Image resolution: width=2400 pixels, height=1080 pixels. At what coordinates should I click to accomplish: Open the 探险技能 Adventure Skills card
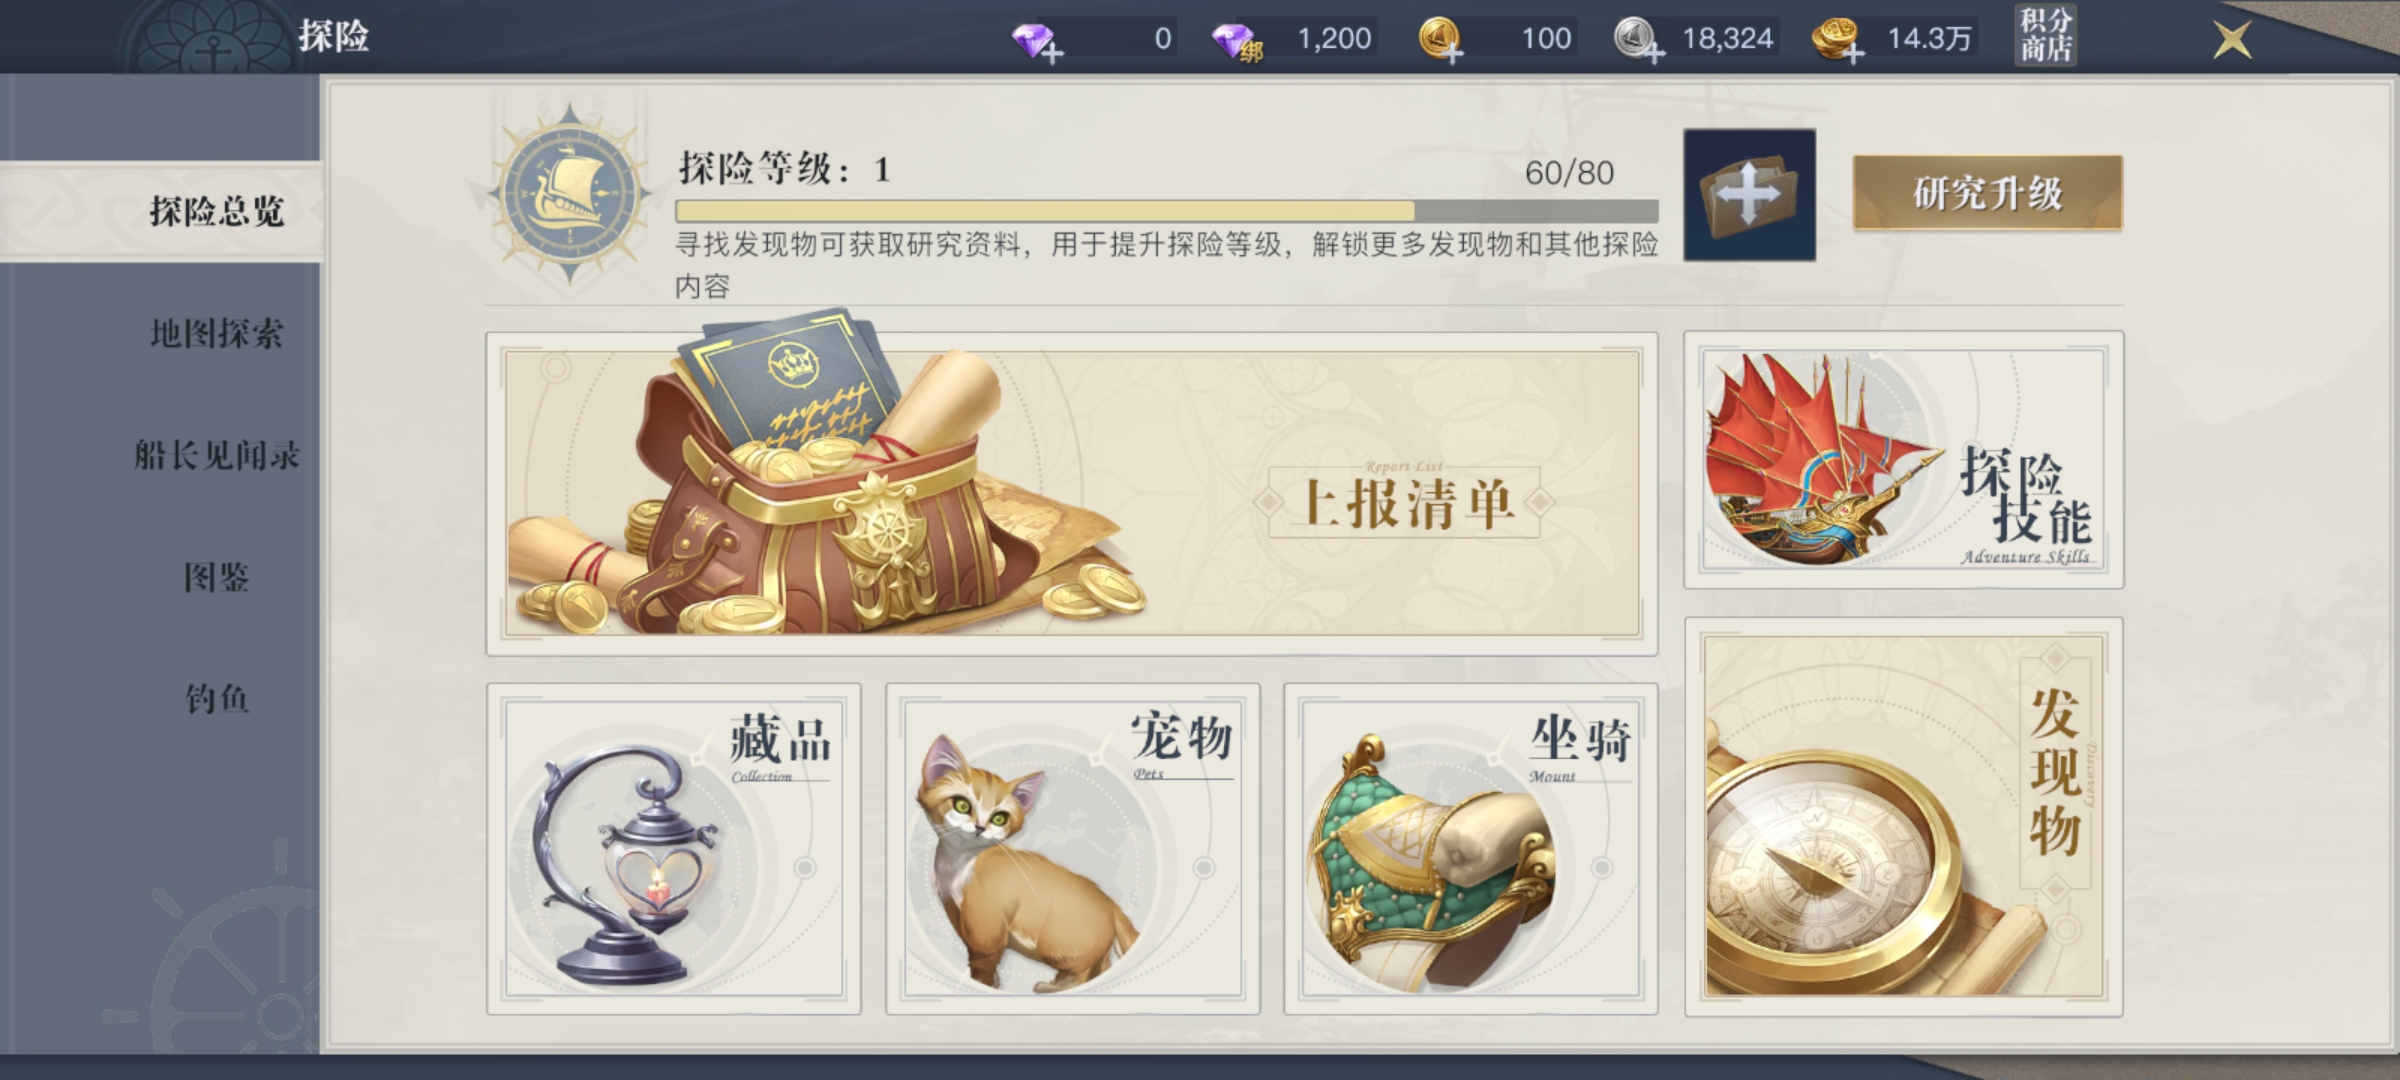point(1904,460)
